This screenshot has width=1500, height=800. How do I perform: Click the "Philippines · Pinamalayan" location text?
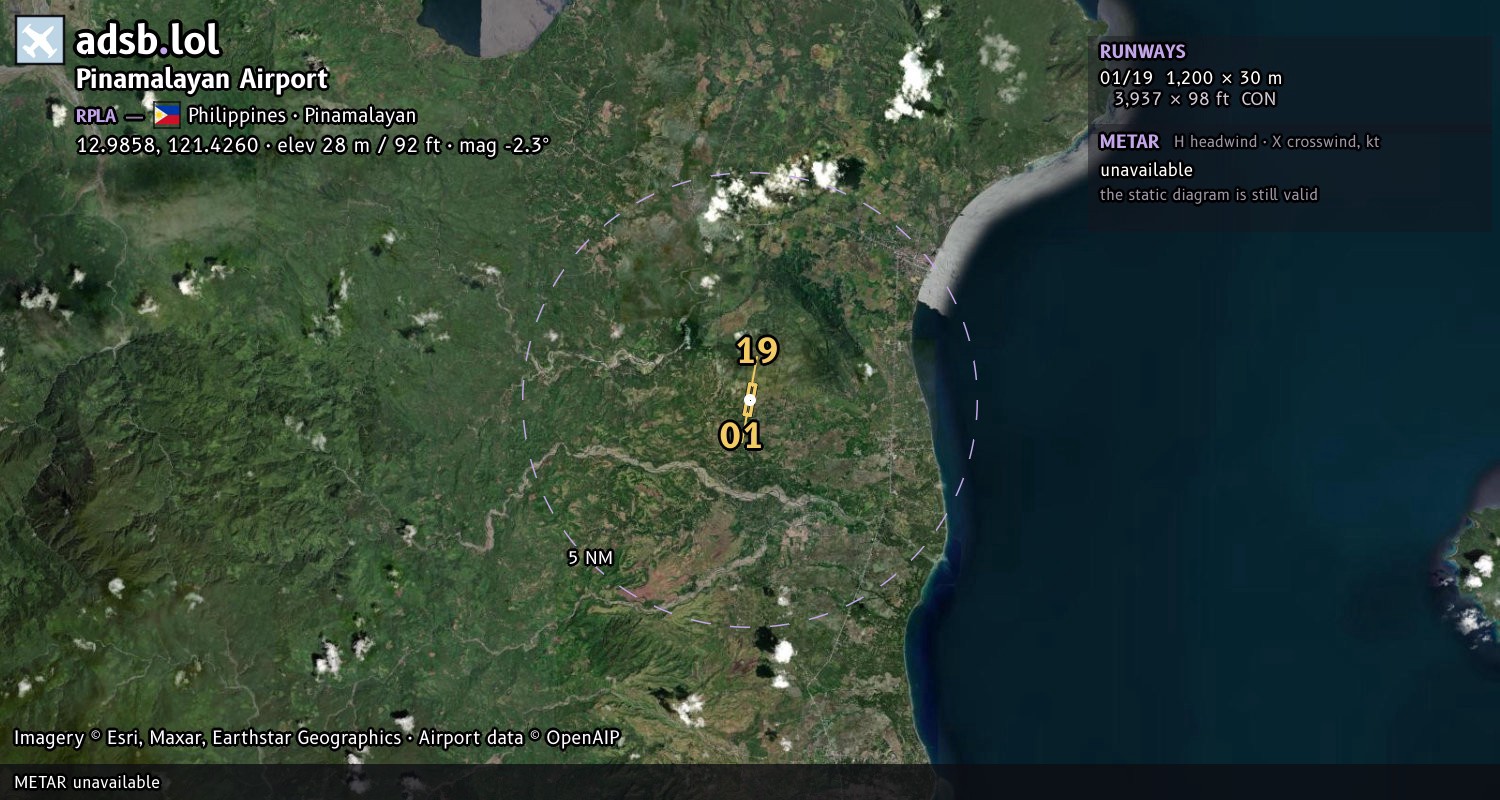(302, 115)
